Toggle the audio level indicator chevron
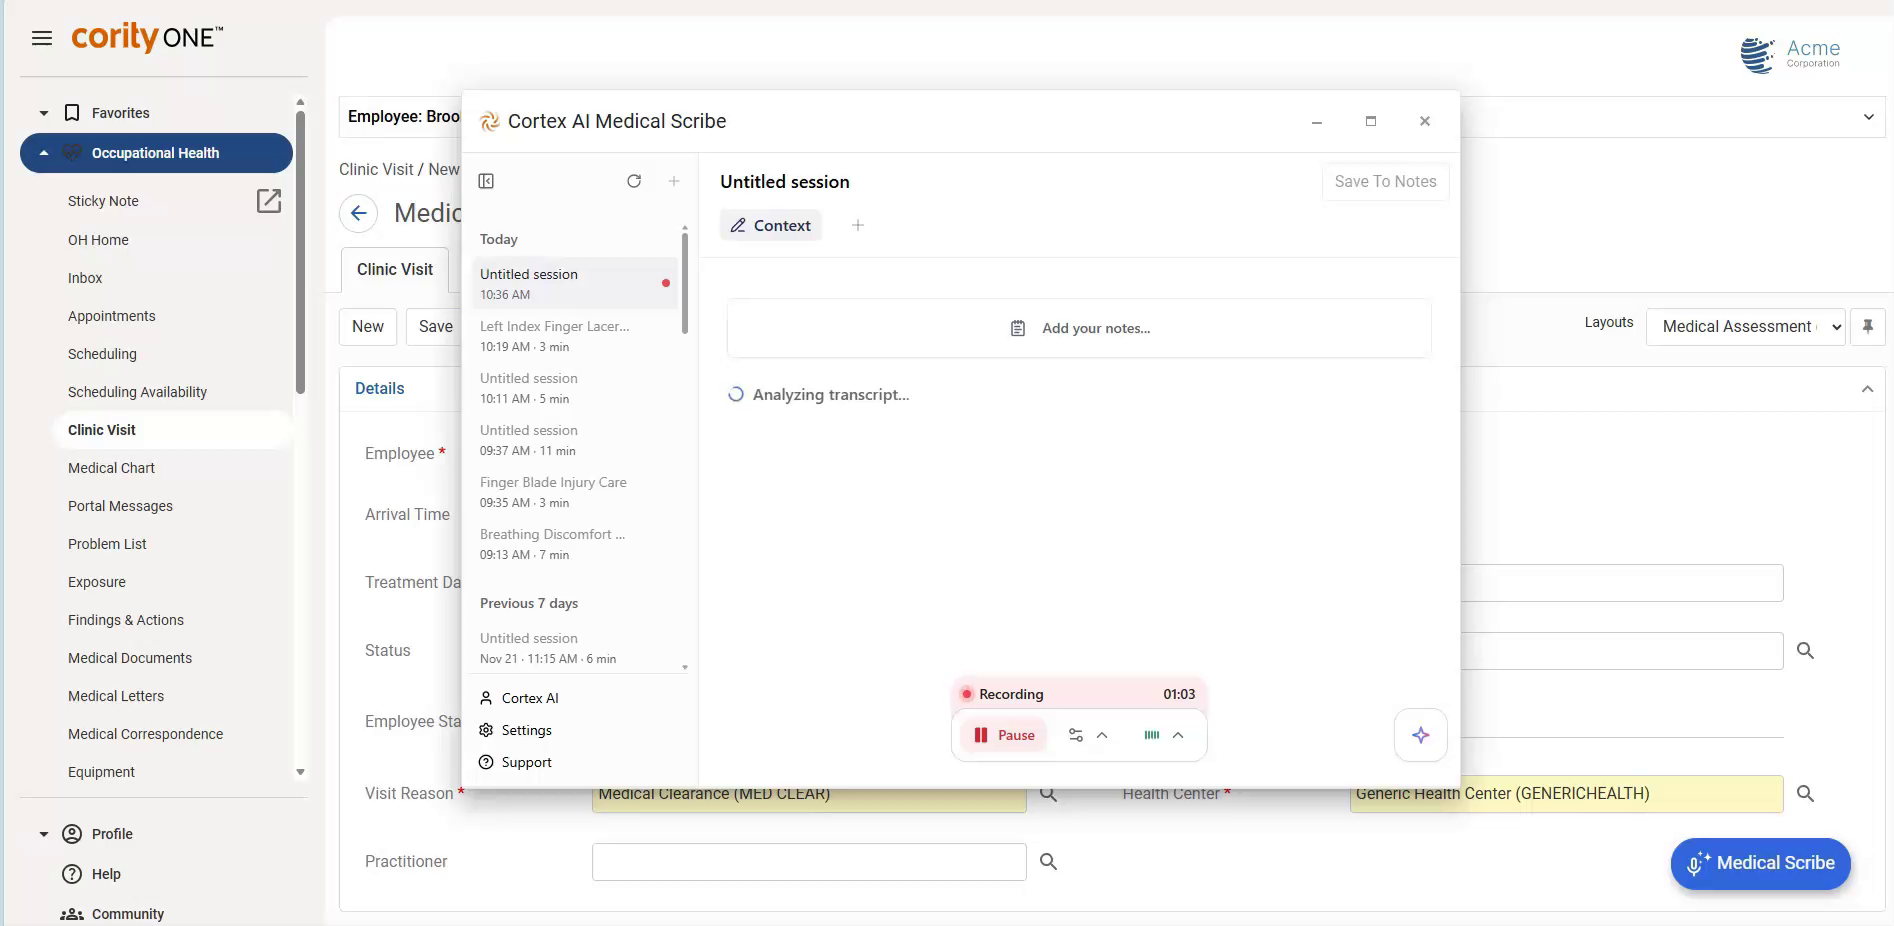Image resolution: width=1894 pixels, height=926 pixels. coord(1177,735)
